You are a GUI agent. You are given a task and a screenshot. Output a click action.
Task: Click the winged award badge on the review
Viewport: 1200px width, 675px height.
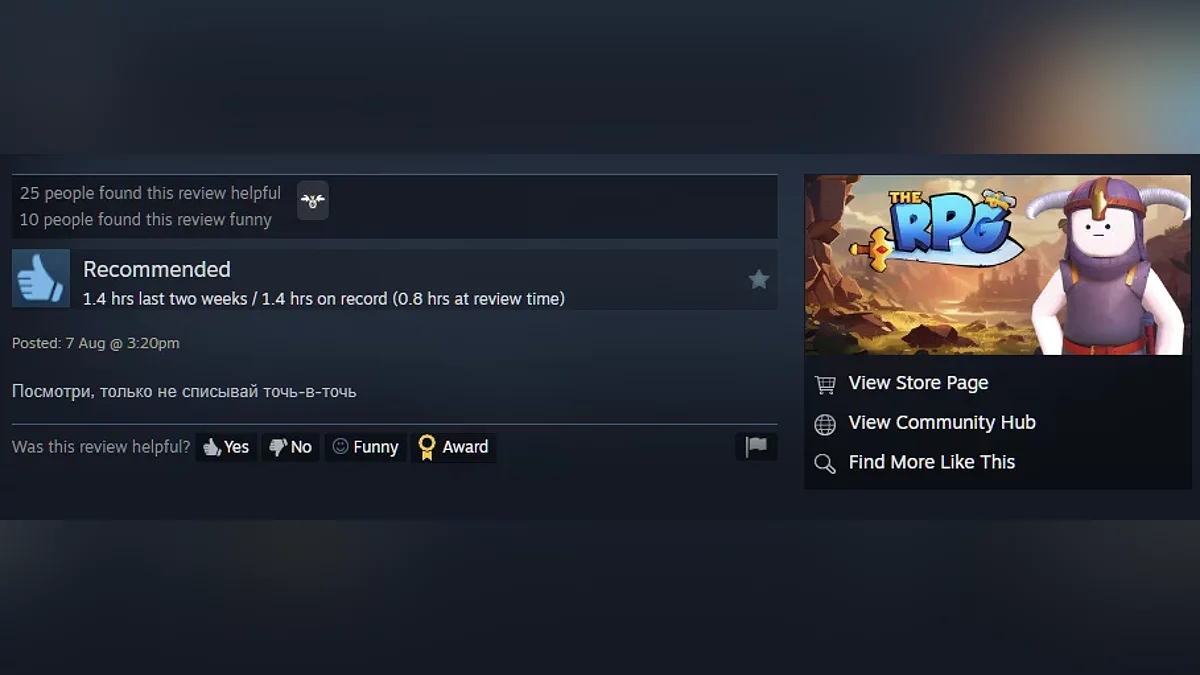tap(313, 200)
